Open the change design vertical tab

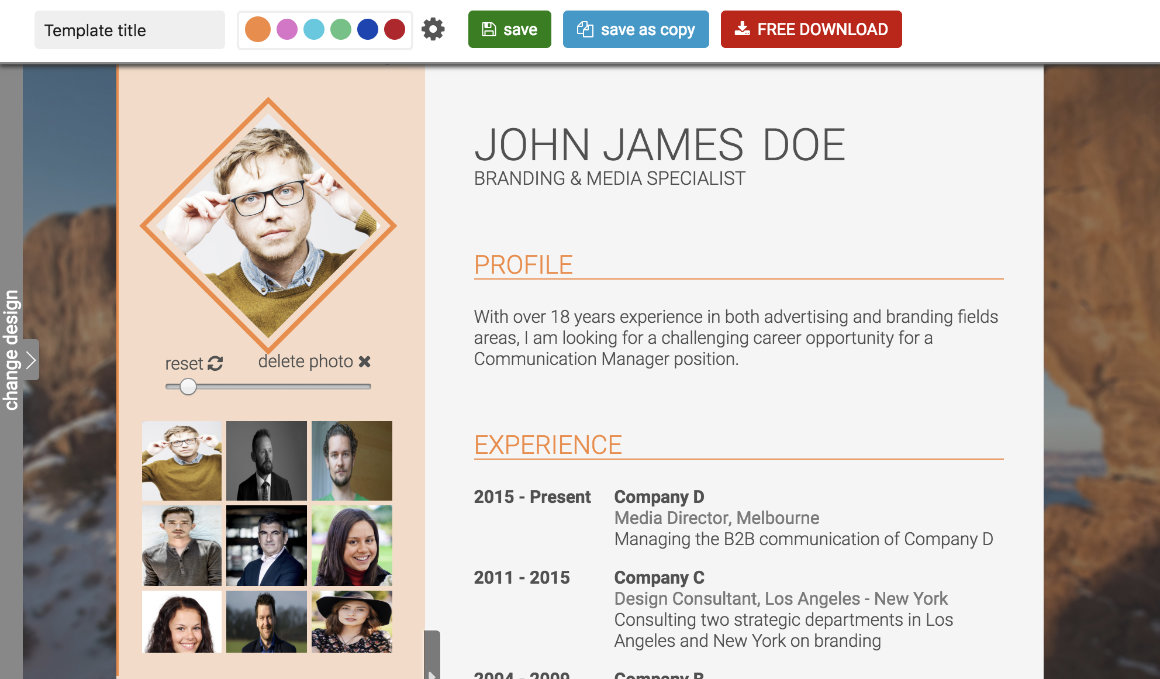pyautogui.click(x=11, y=351)
